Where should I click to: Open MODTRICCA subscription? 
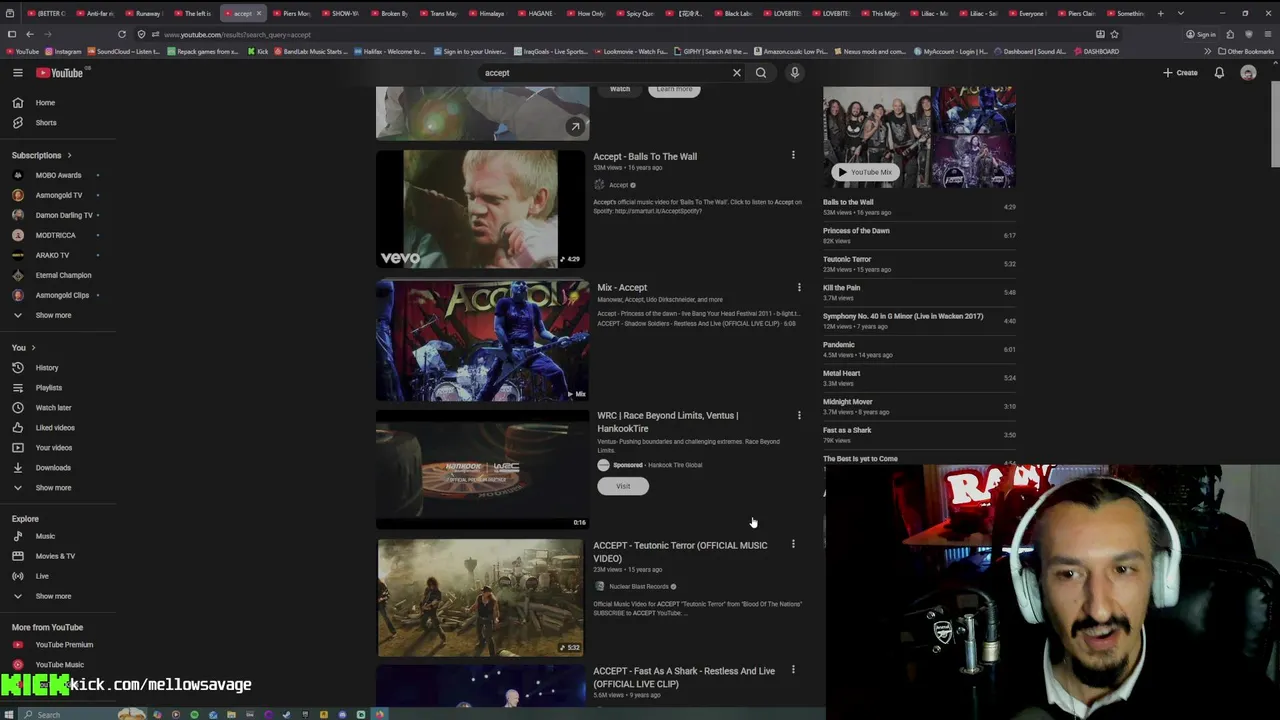56,235
